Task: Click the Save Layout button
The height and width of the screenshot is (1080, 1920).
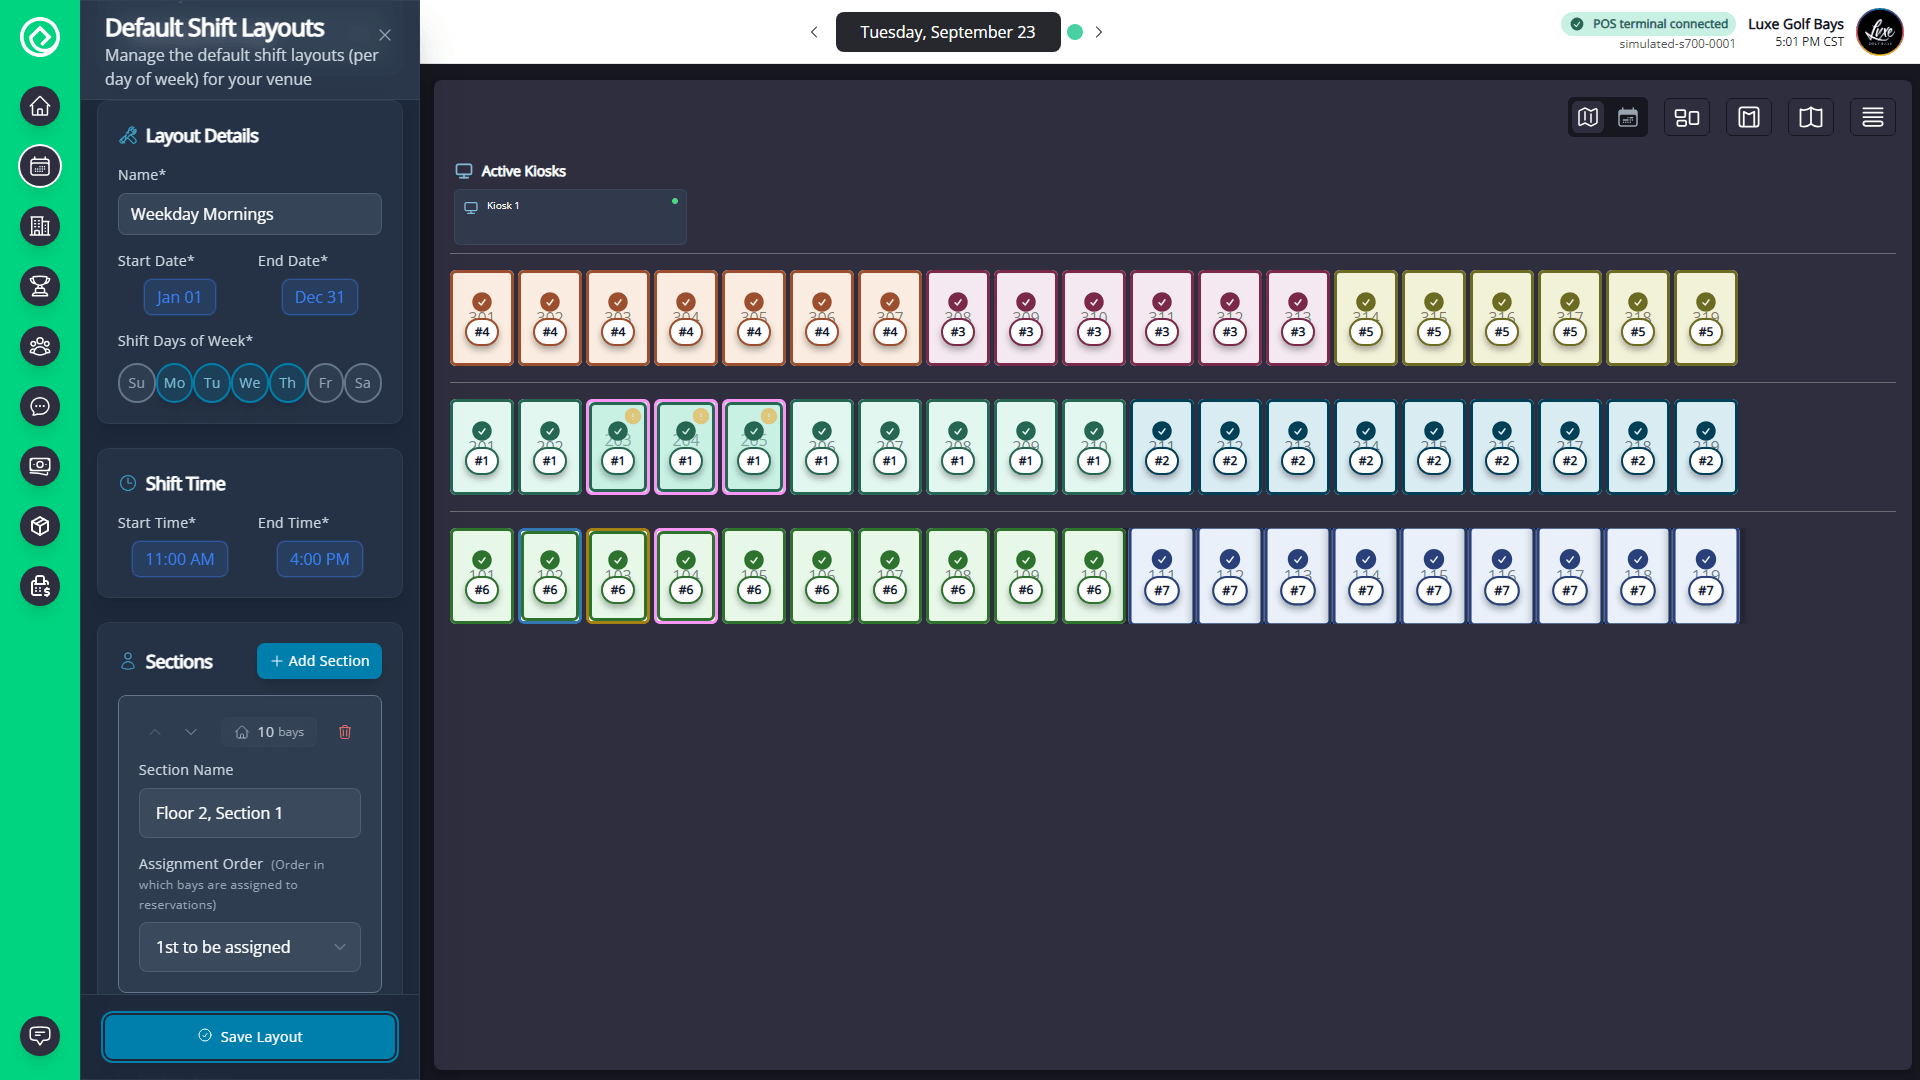Action: [x=249, y=1037]
